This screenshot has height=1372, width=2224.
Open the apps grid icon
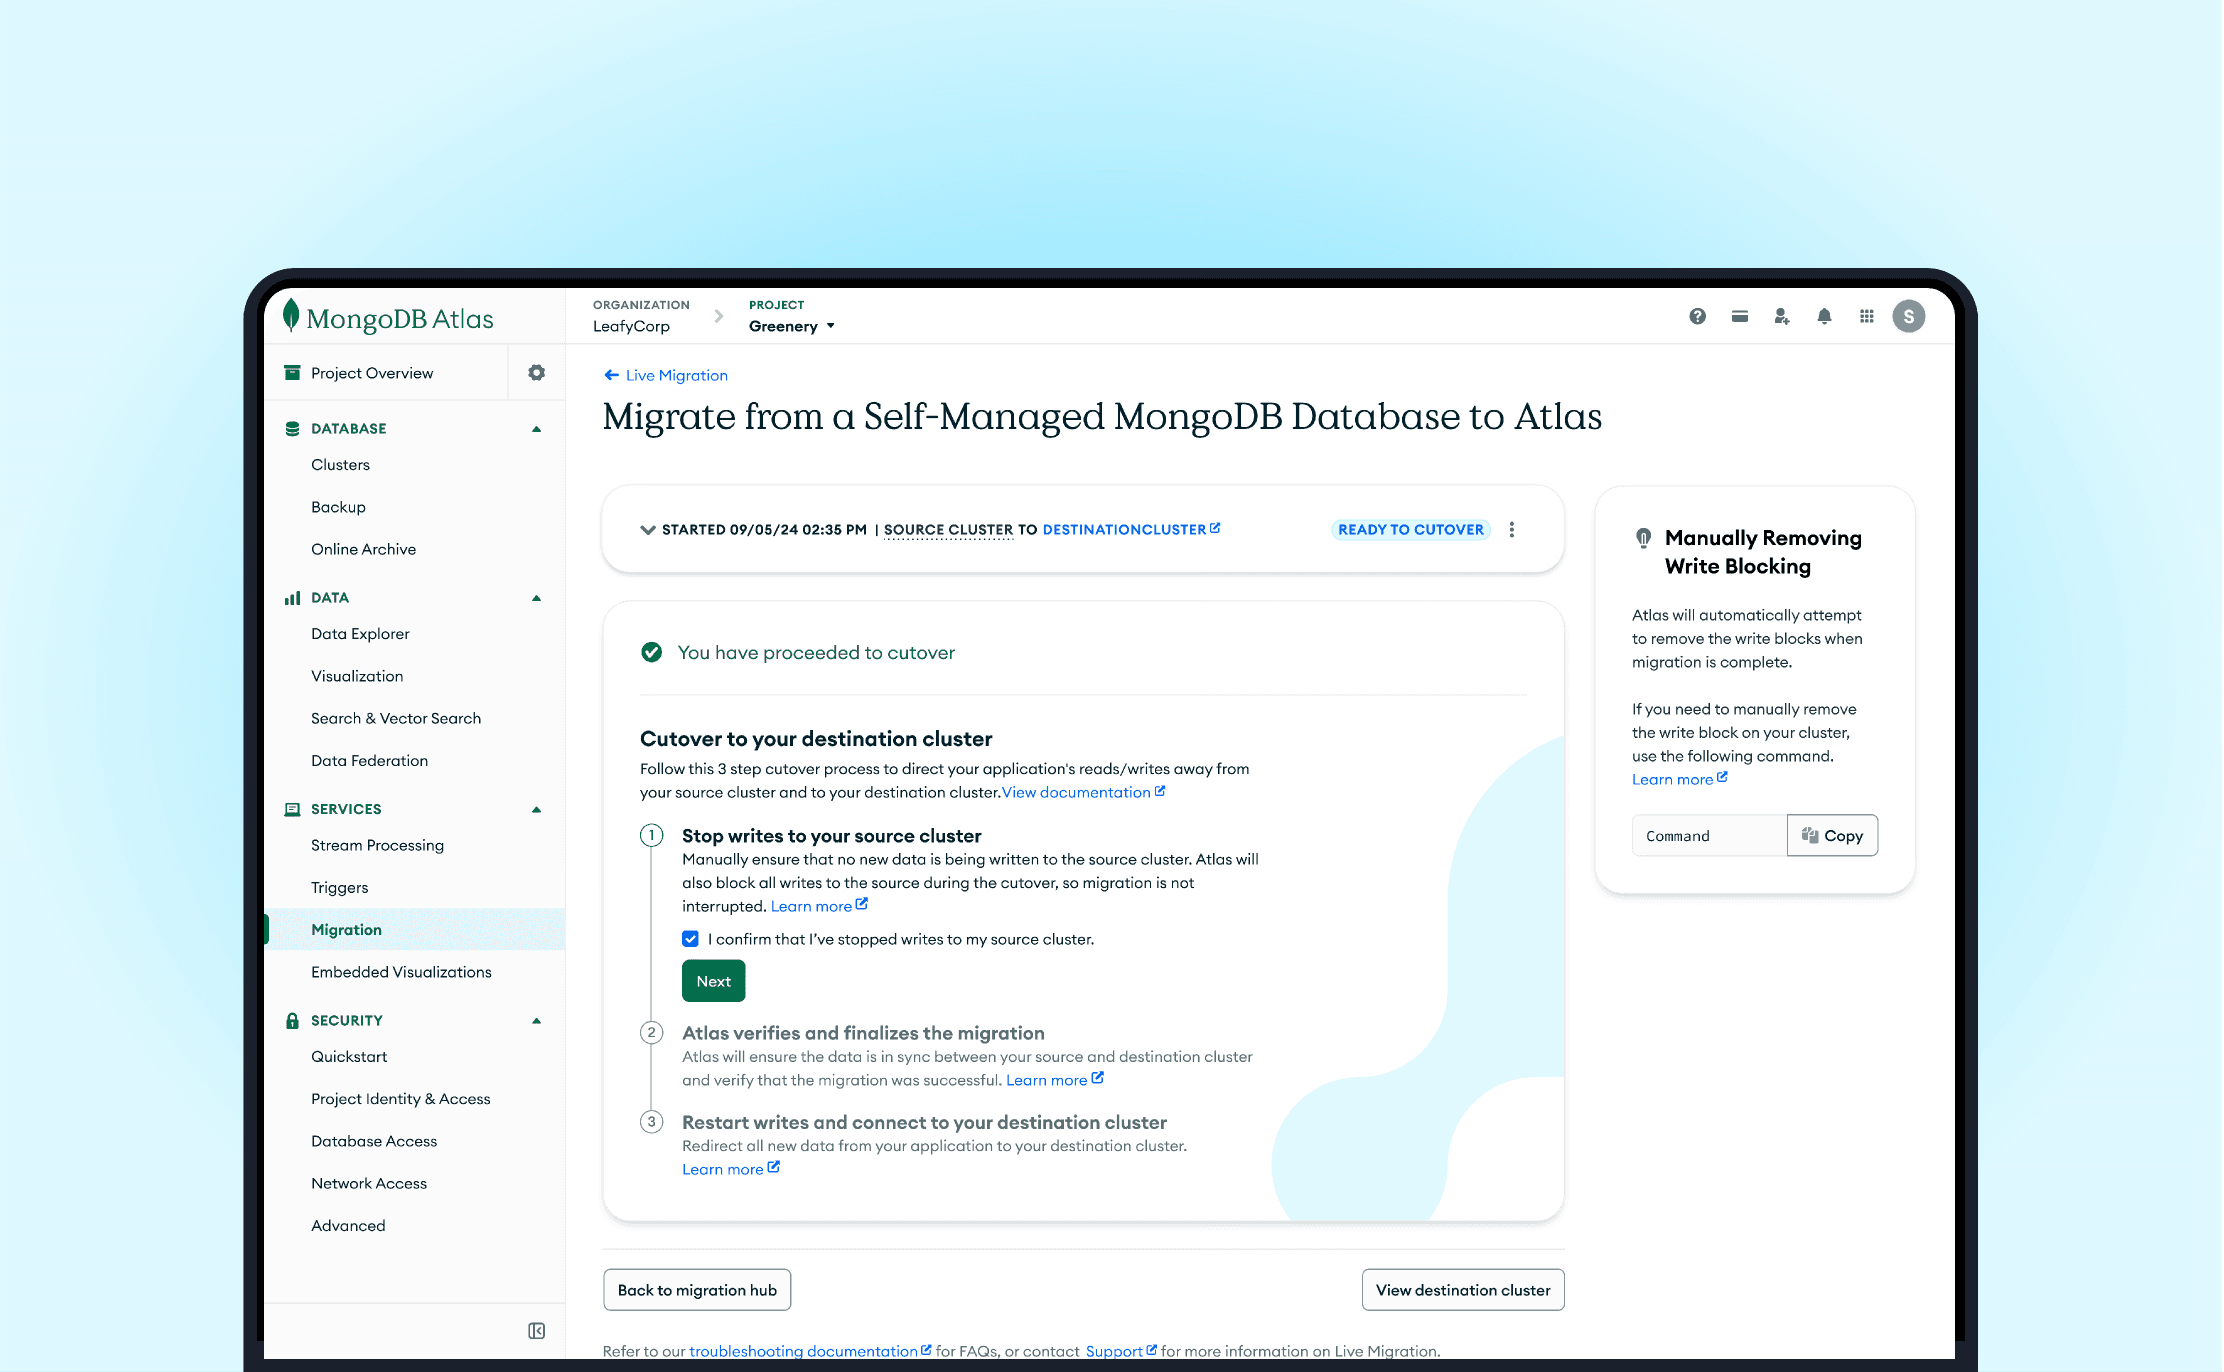[x=1866, y=316]
